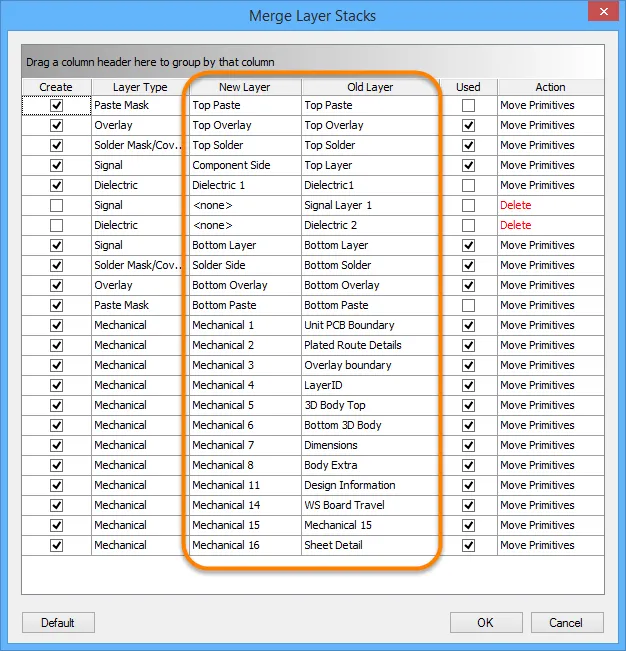The image size is (626, 651).
Task: Select the 3D Body Top cell
Action: point(370,405)
